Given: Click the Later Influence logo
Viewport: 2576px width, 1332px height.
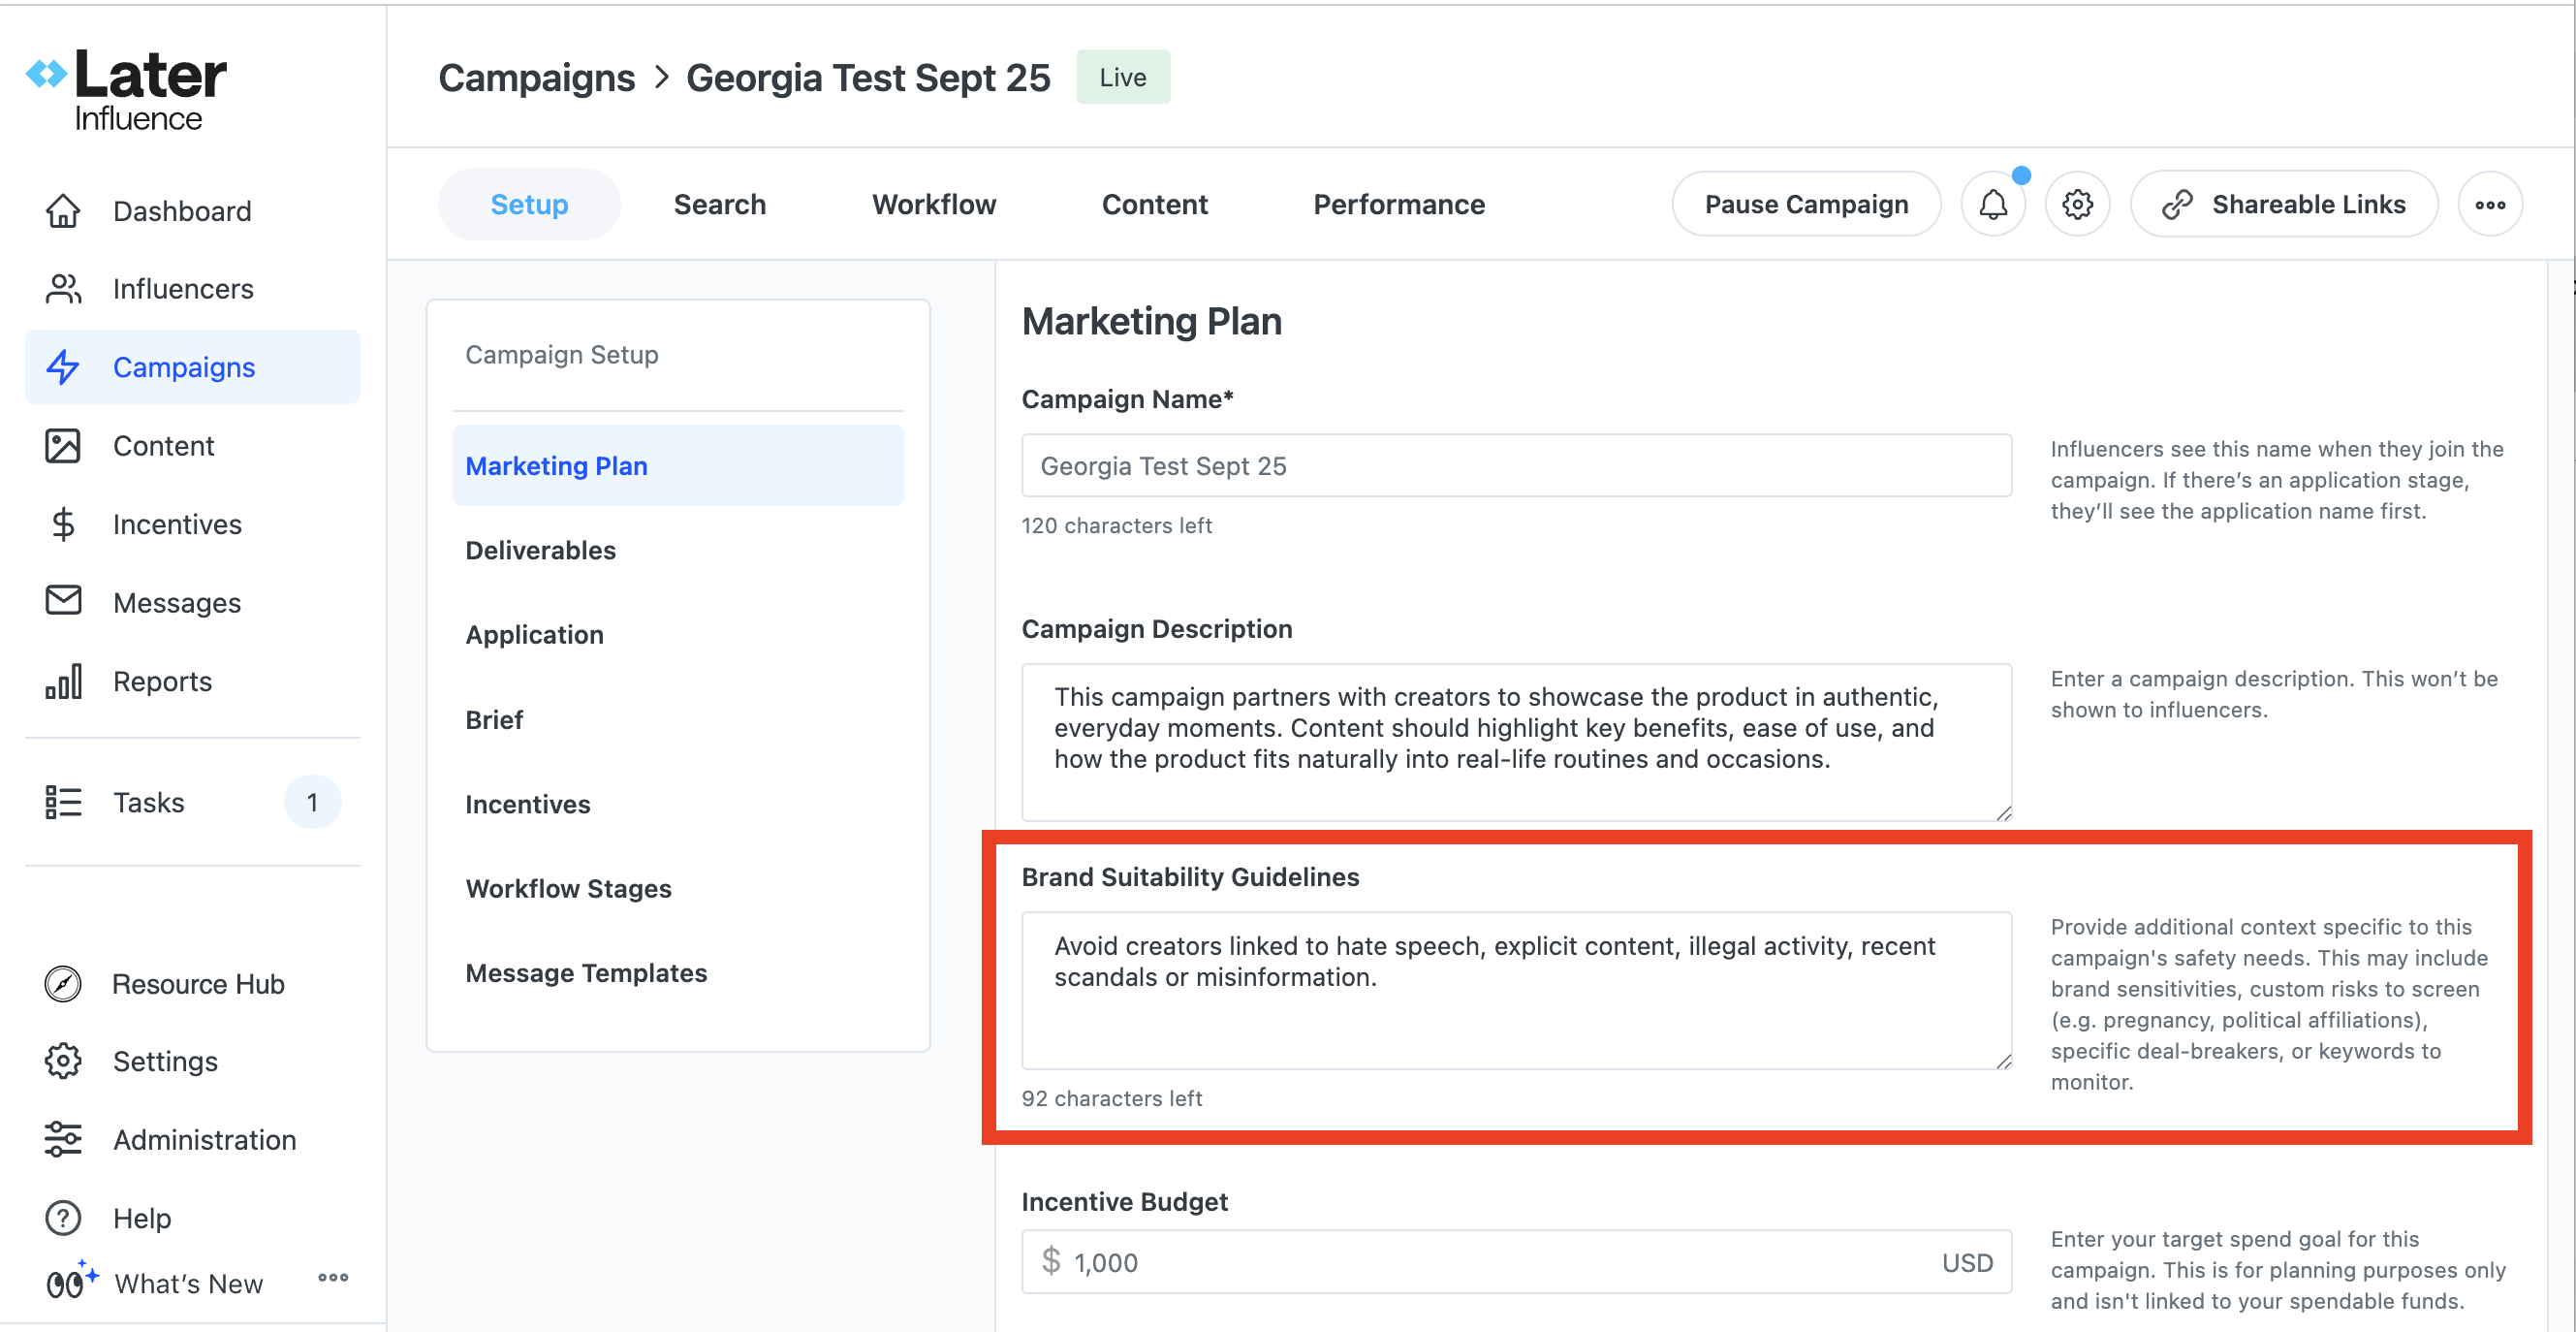Looking at the screenshot, I should click(x=128, y=90).
